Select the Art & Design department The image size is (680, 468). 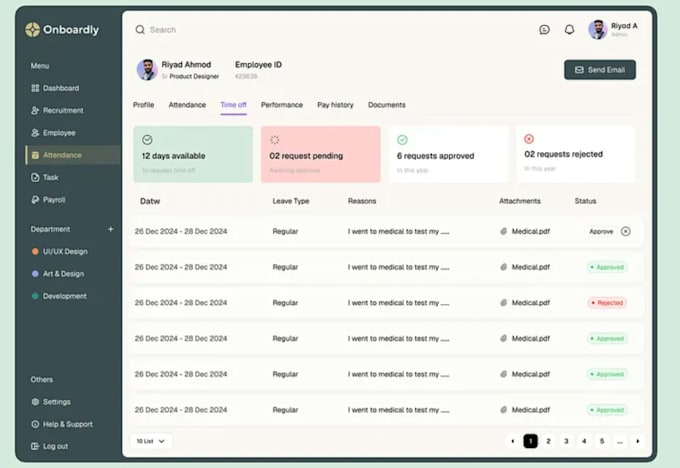point(58,274)
